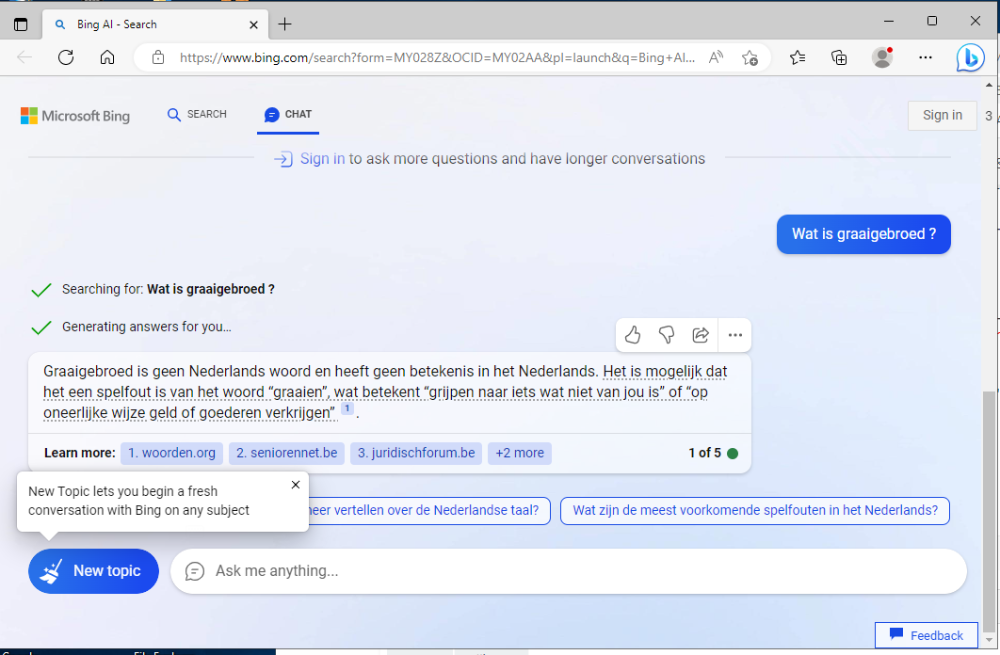Open the woorden.org source link
Screen dimensions: 1000x655
172,453
